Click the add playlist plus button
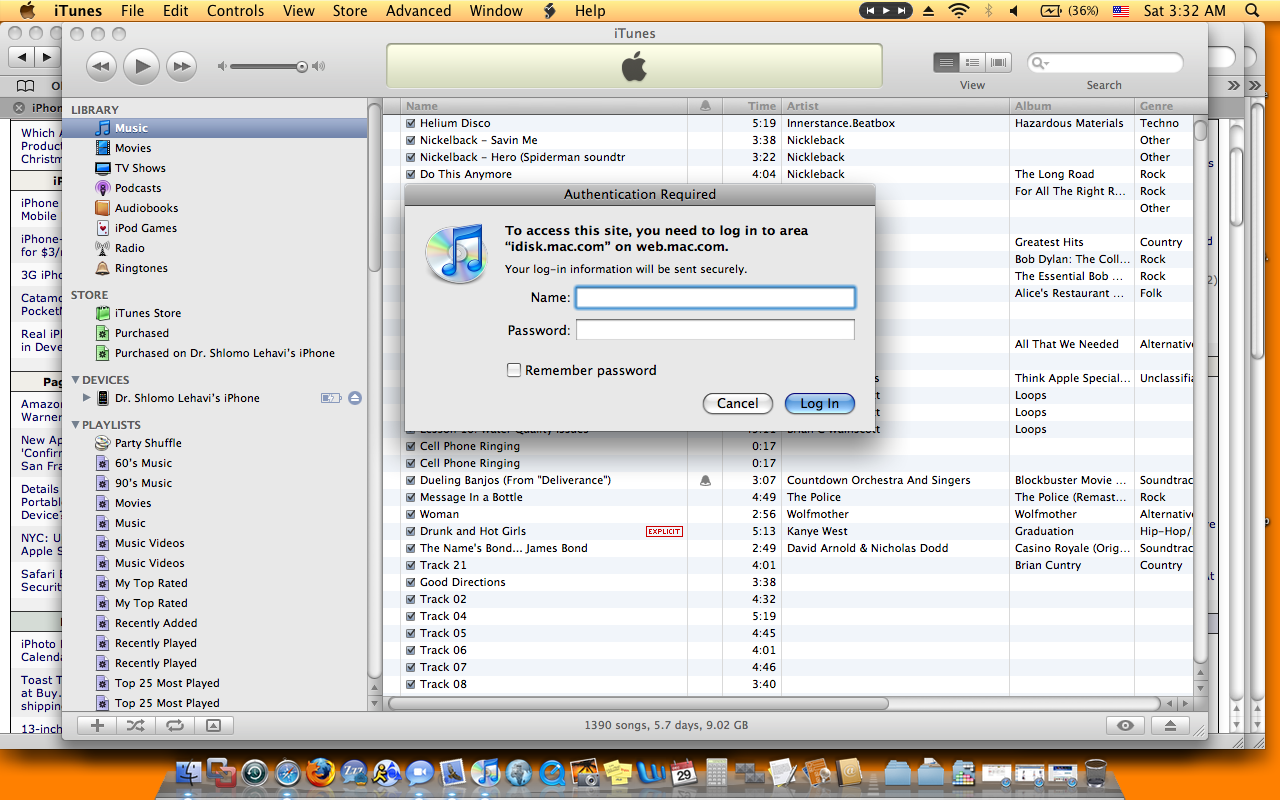 [97, 726]
